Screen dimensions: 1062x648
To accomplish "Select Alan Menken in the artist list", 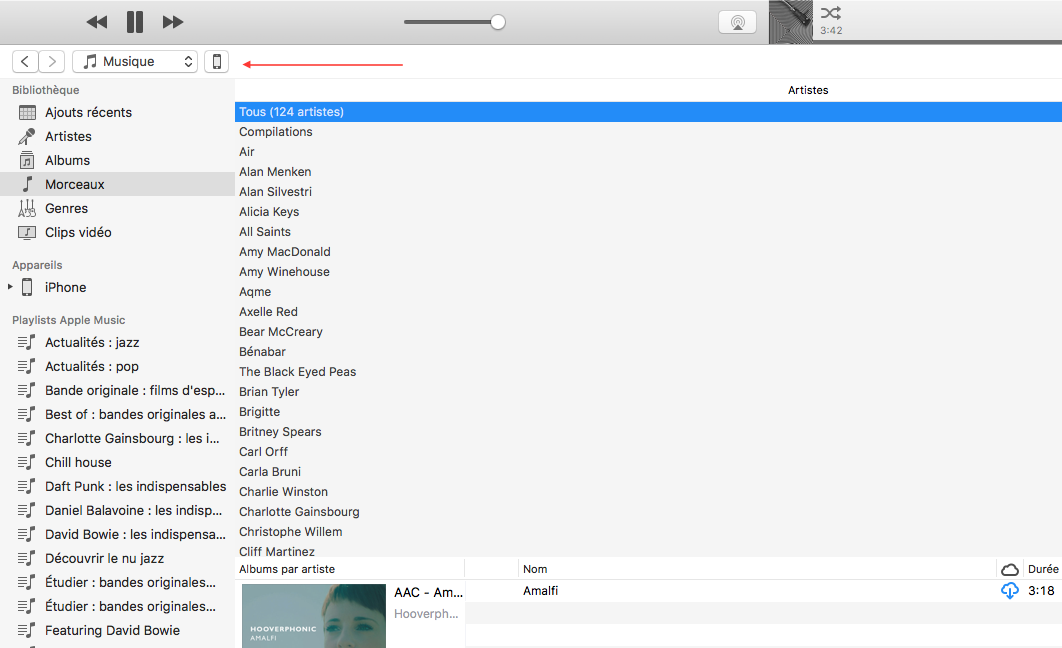I will pos(648,172).
